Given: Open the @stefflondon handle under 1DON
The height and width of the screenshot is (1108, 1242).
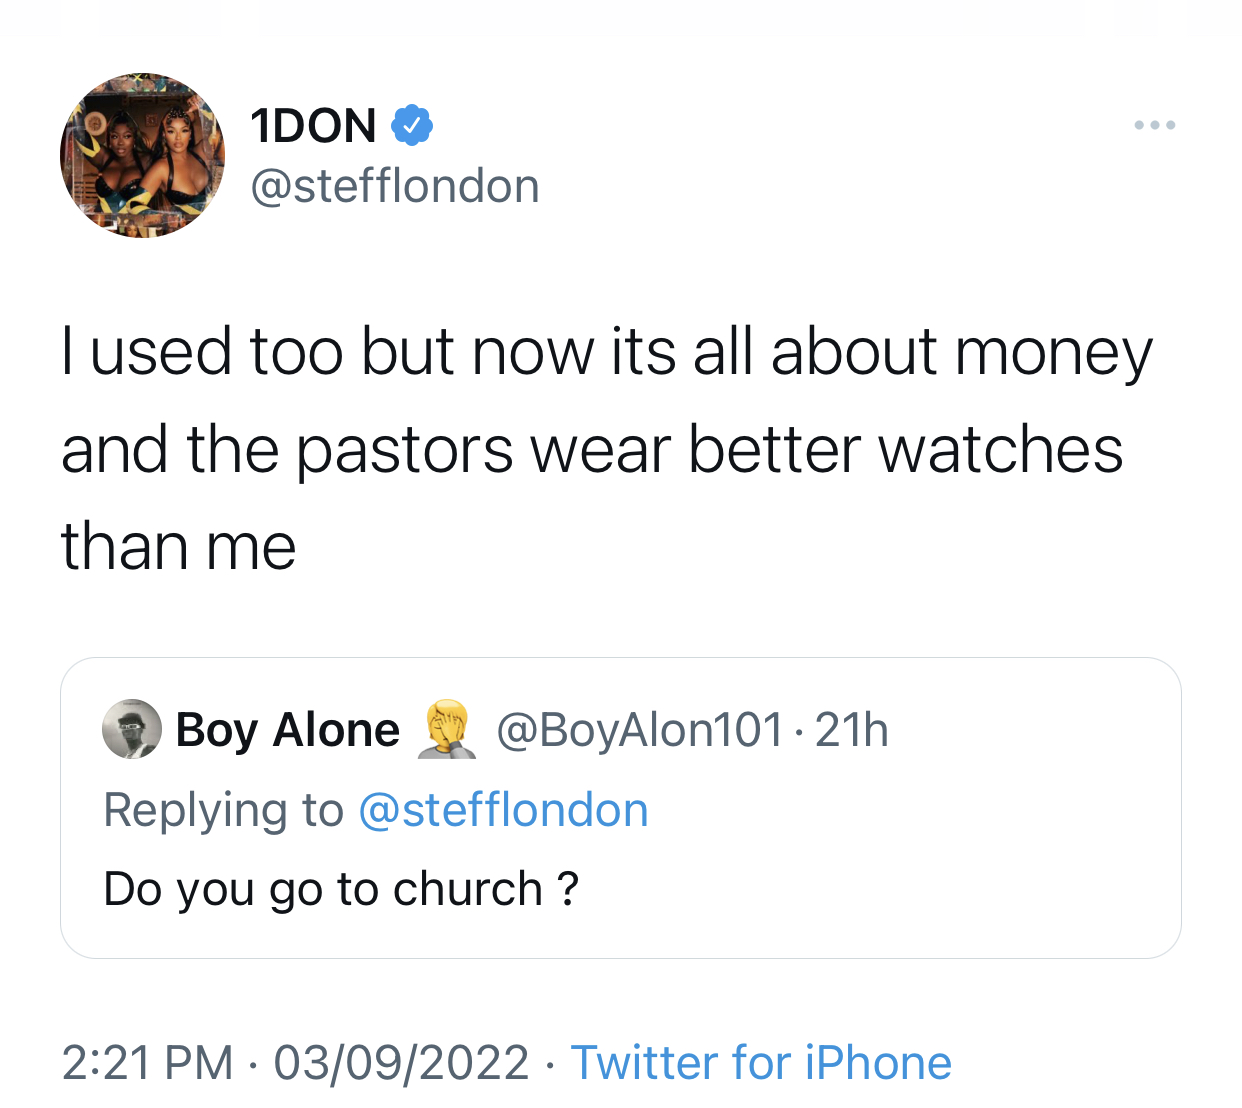Looking at the screenshot, I should point(395,186).
